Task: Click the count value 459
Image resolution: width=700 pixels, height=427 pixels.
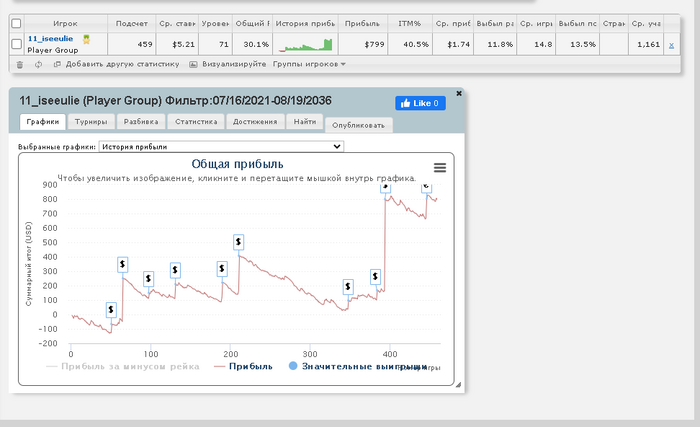Action: (145, 44)
